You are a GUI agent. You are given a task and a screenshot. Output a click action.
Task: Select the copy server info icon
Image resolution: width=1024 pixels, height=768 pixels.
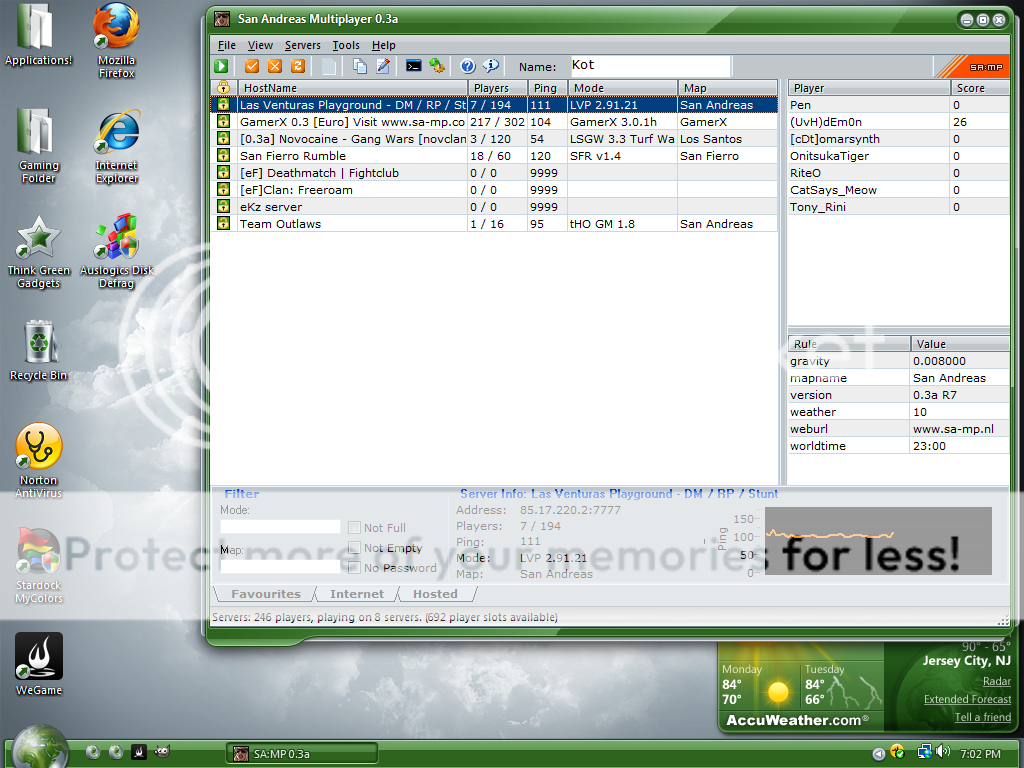click(358, 66)
